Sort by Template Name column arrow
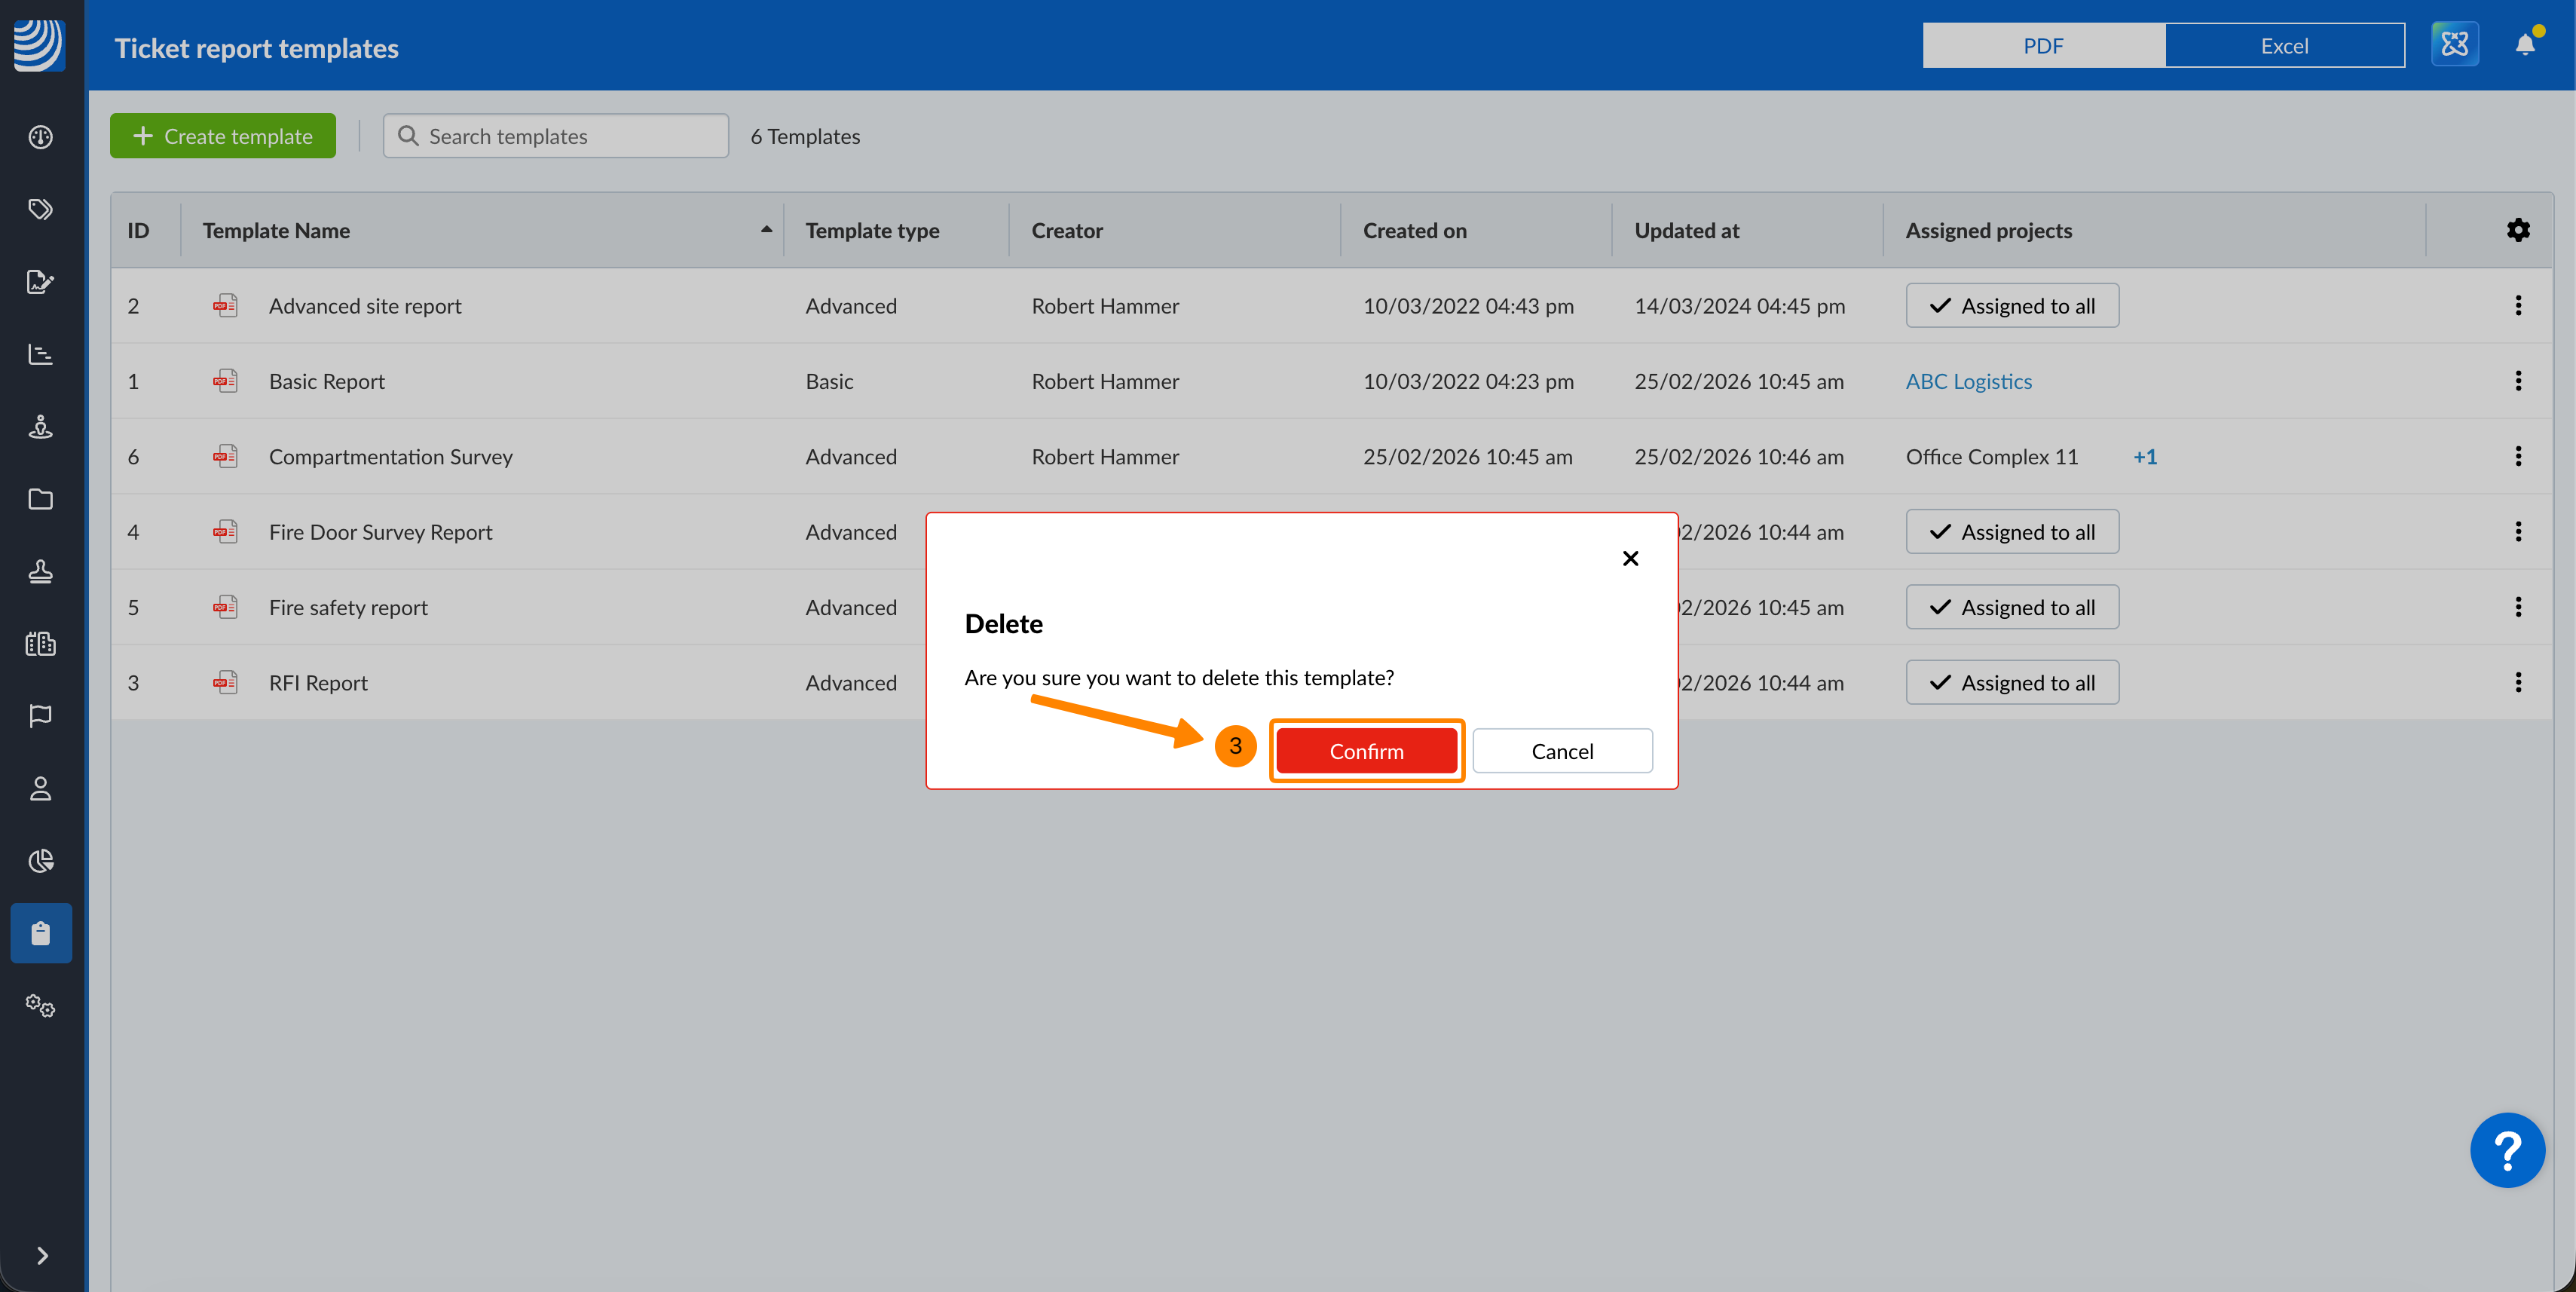This screenshot has height=1292, width=2576. (x=766, y=230)
